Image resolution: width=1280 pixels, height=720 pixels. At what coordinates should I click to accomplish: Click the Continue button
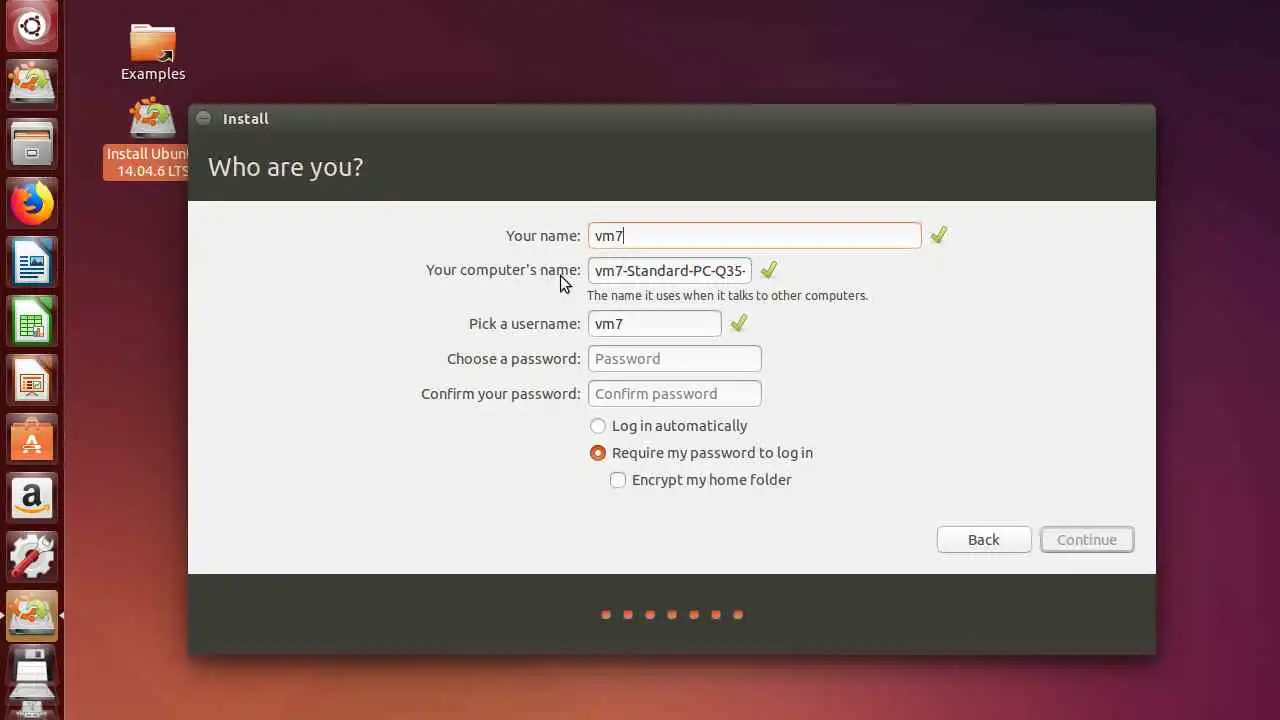click(1087, 540)
